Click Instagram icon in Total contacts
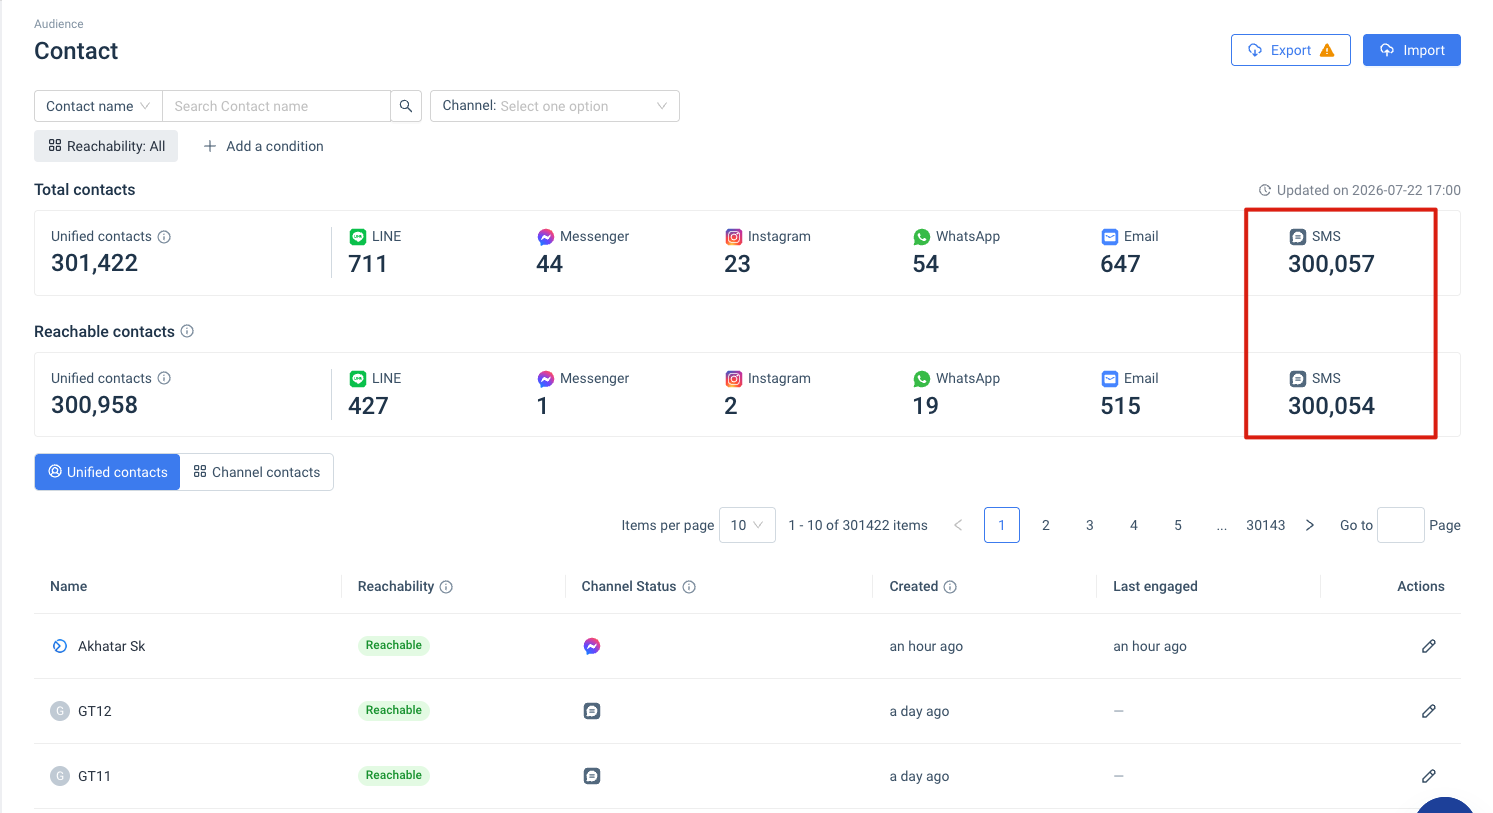The image size is (1493, 813). coord(733,237)
